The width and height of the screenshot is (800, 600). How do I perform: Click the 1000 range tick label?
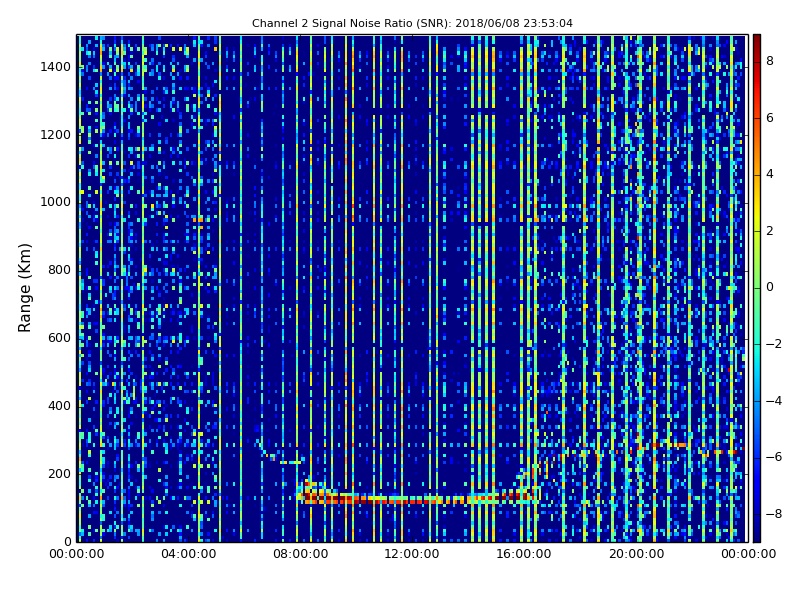point(56,202)
